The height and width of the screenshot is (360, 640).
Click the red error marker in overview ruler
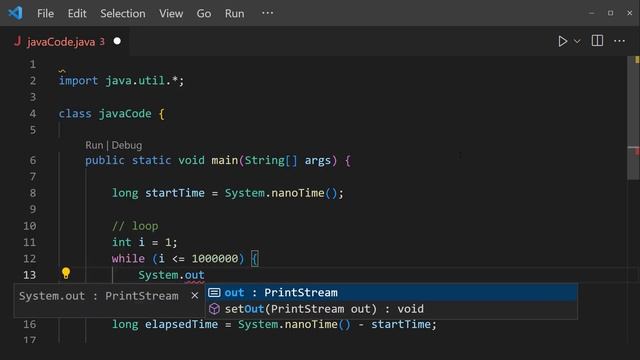[x=636, y=151]
